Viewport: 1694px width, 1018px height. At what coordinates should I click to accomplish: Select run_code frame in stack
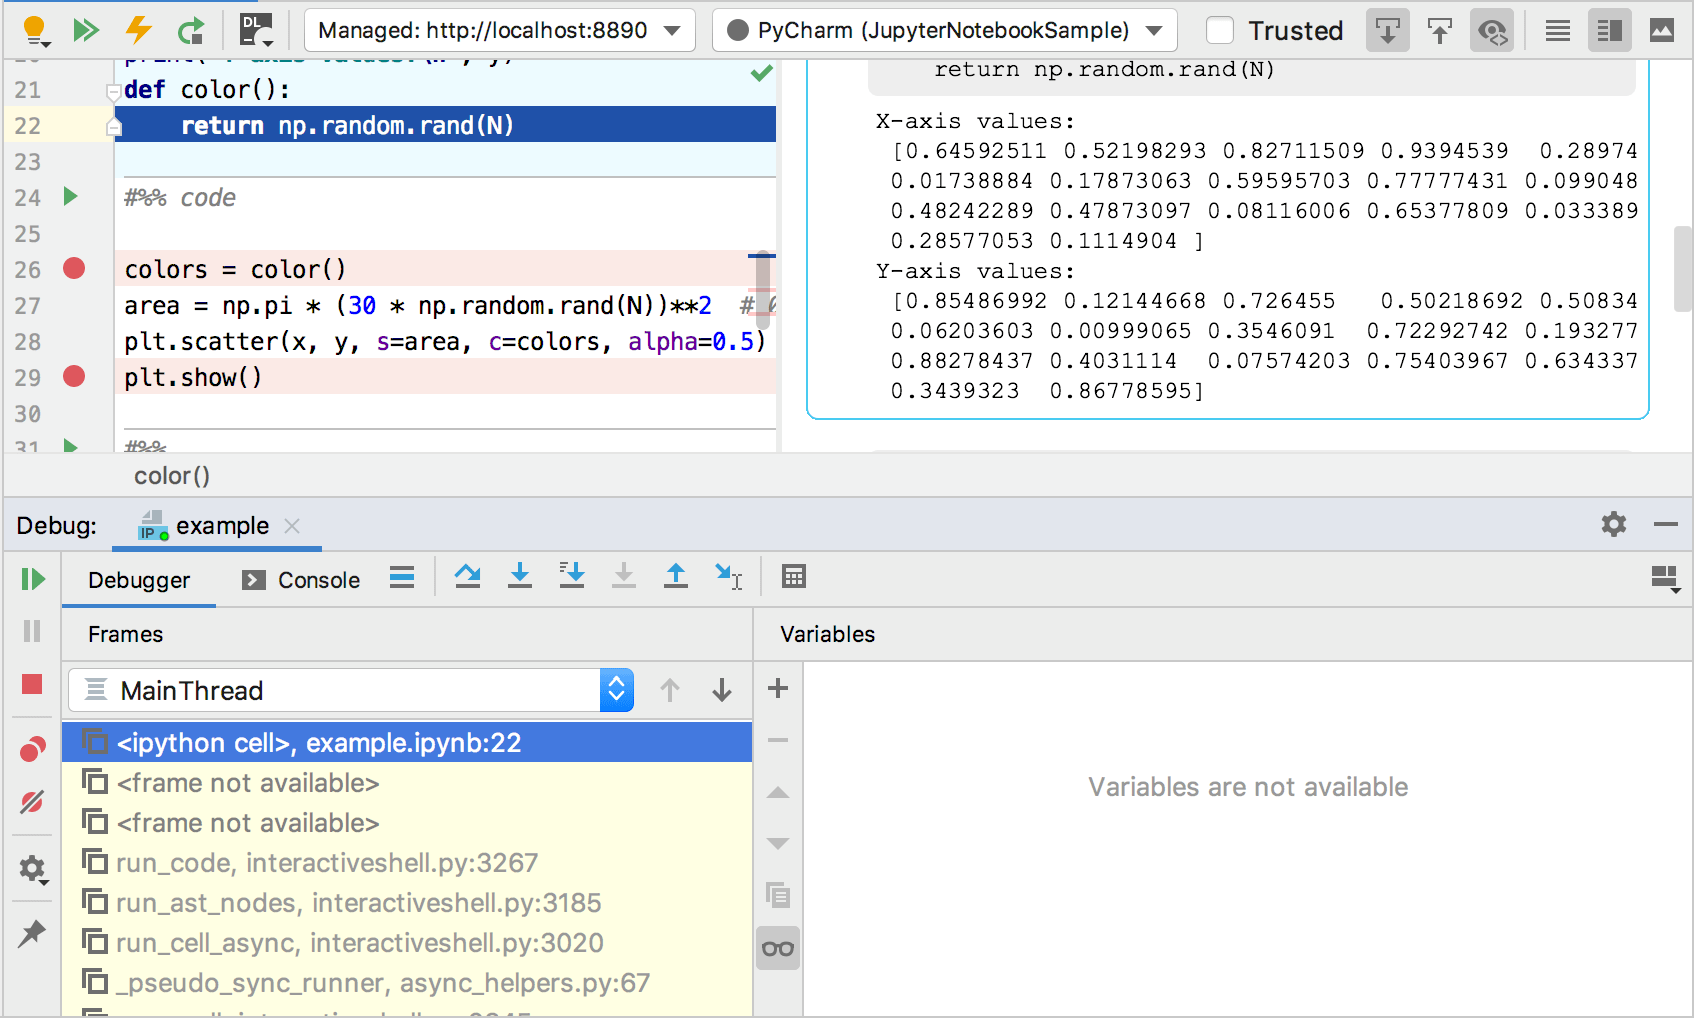coord(327,863)
